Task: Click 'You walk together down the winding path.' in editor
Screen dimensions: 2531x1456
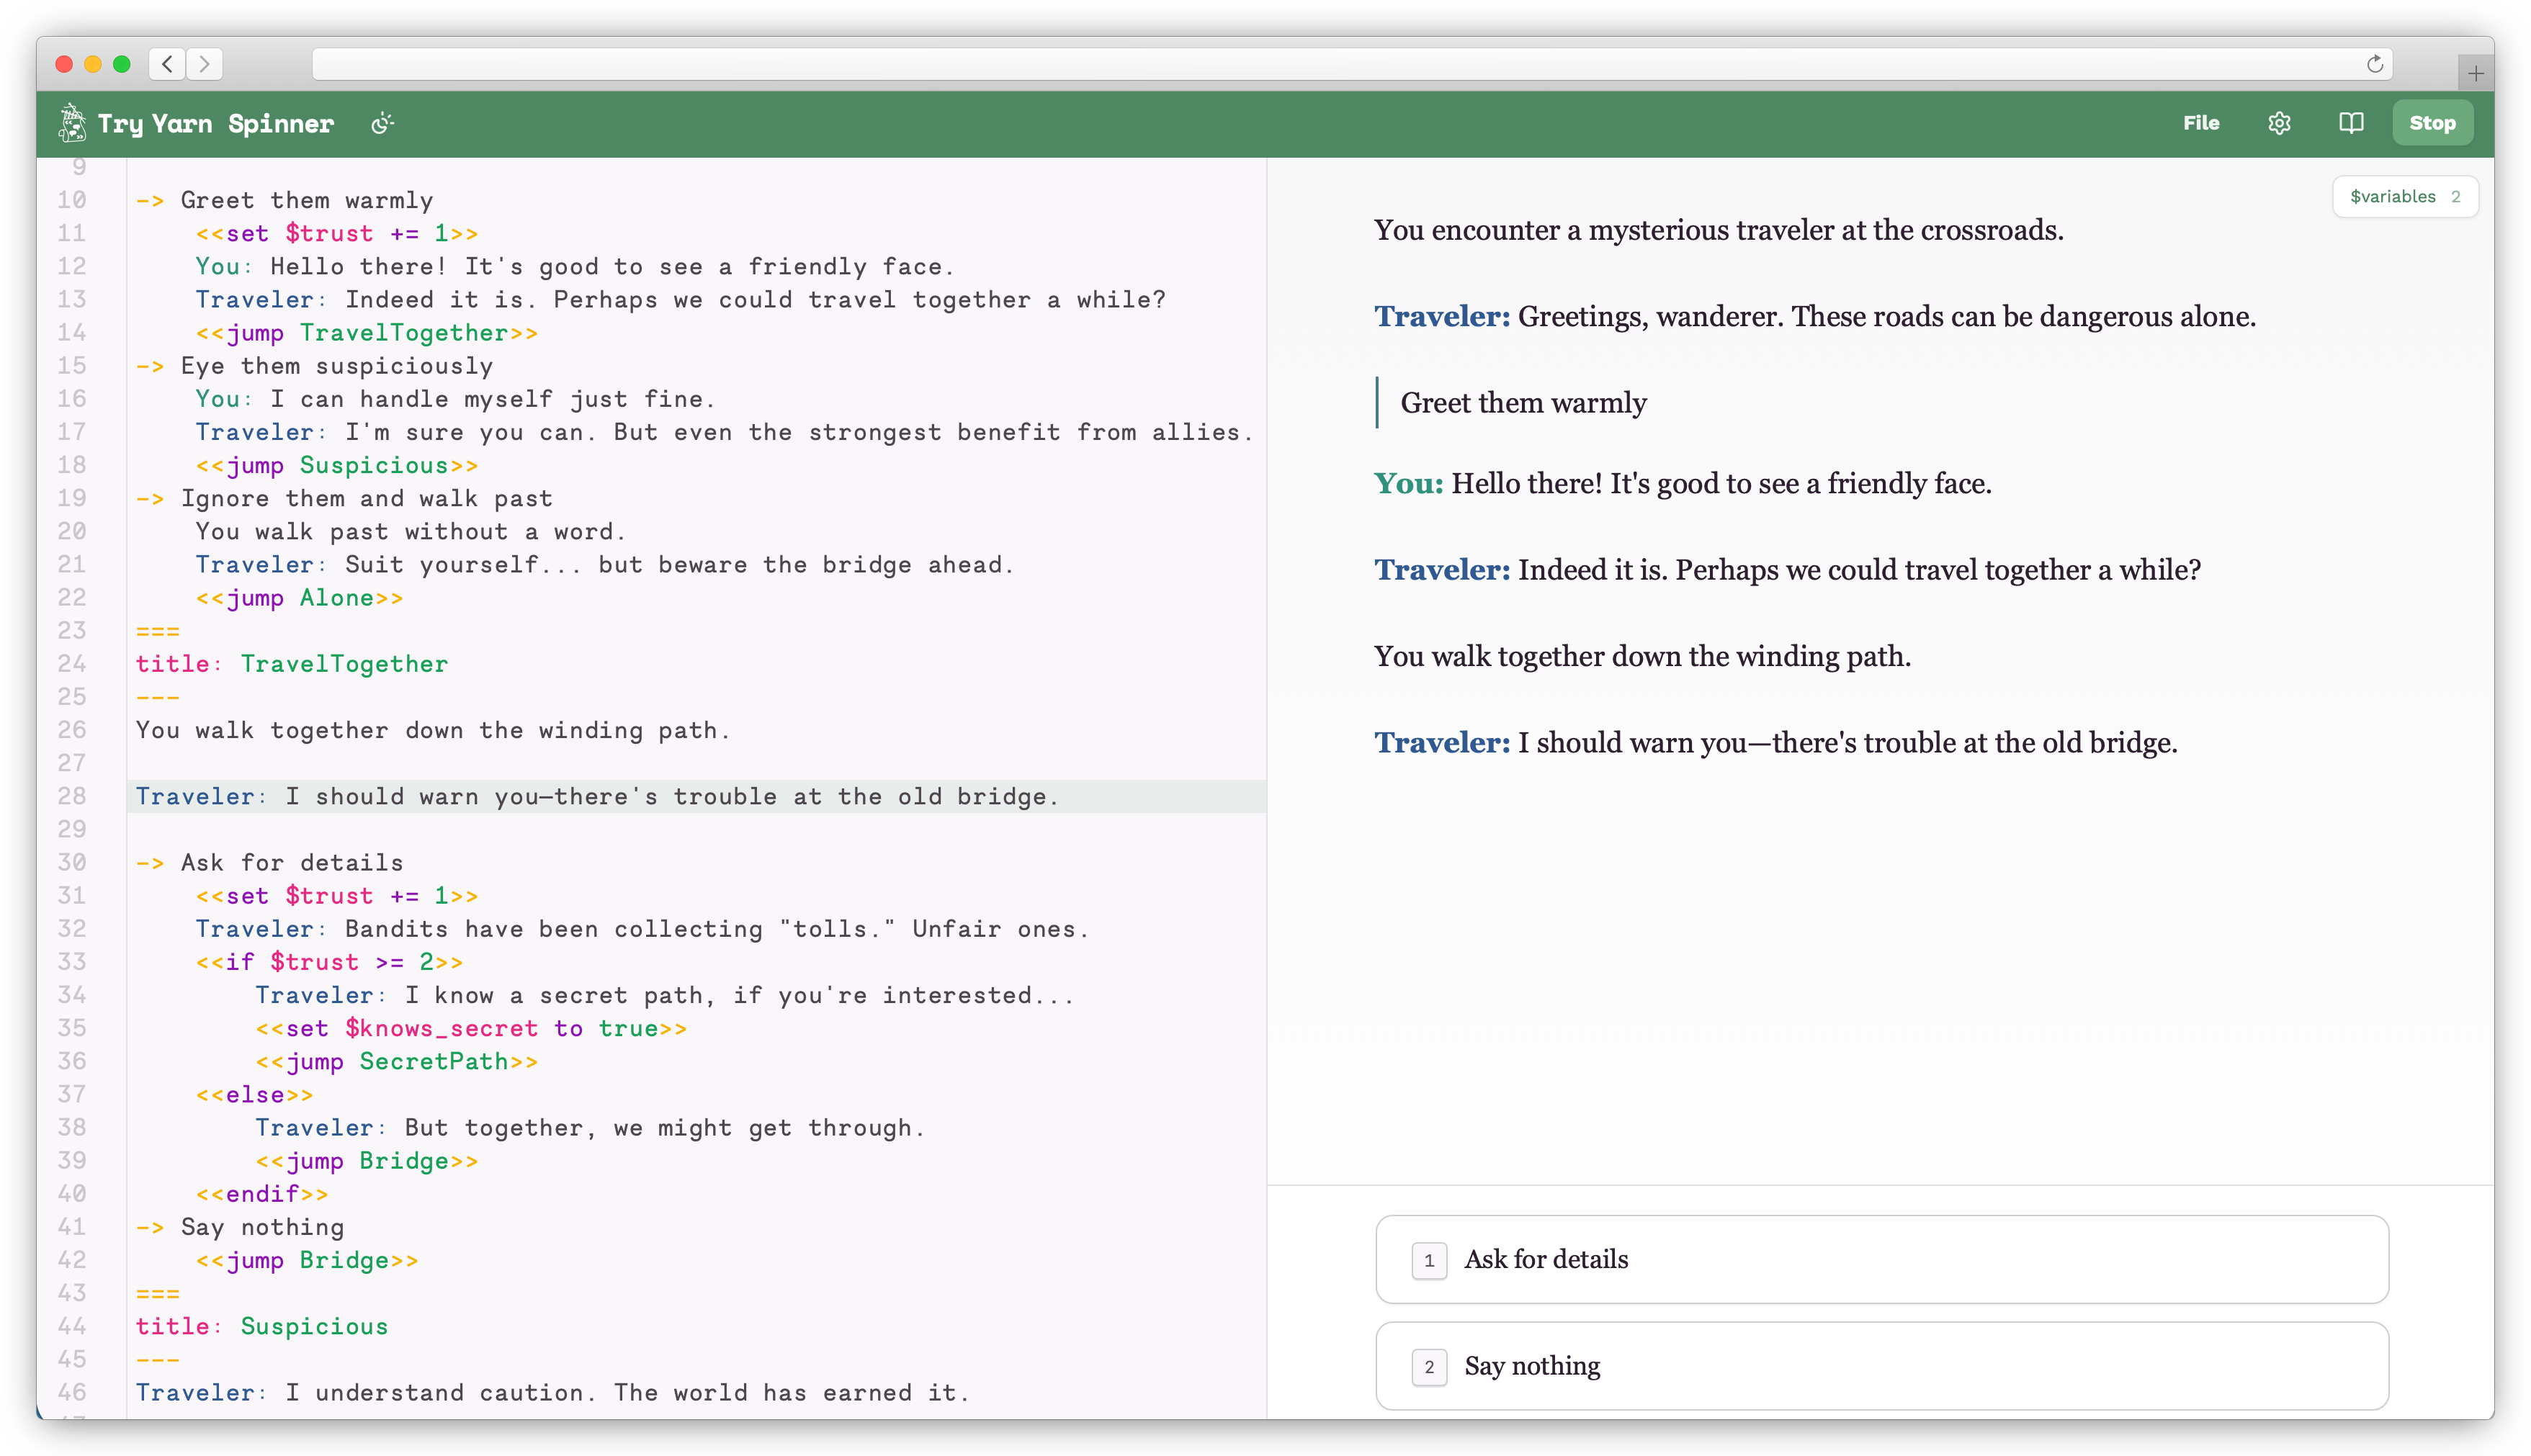Action: click(x=433, y=730)
